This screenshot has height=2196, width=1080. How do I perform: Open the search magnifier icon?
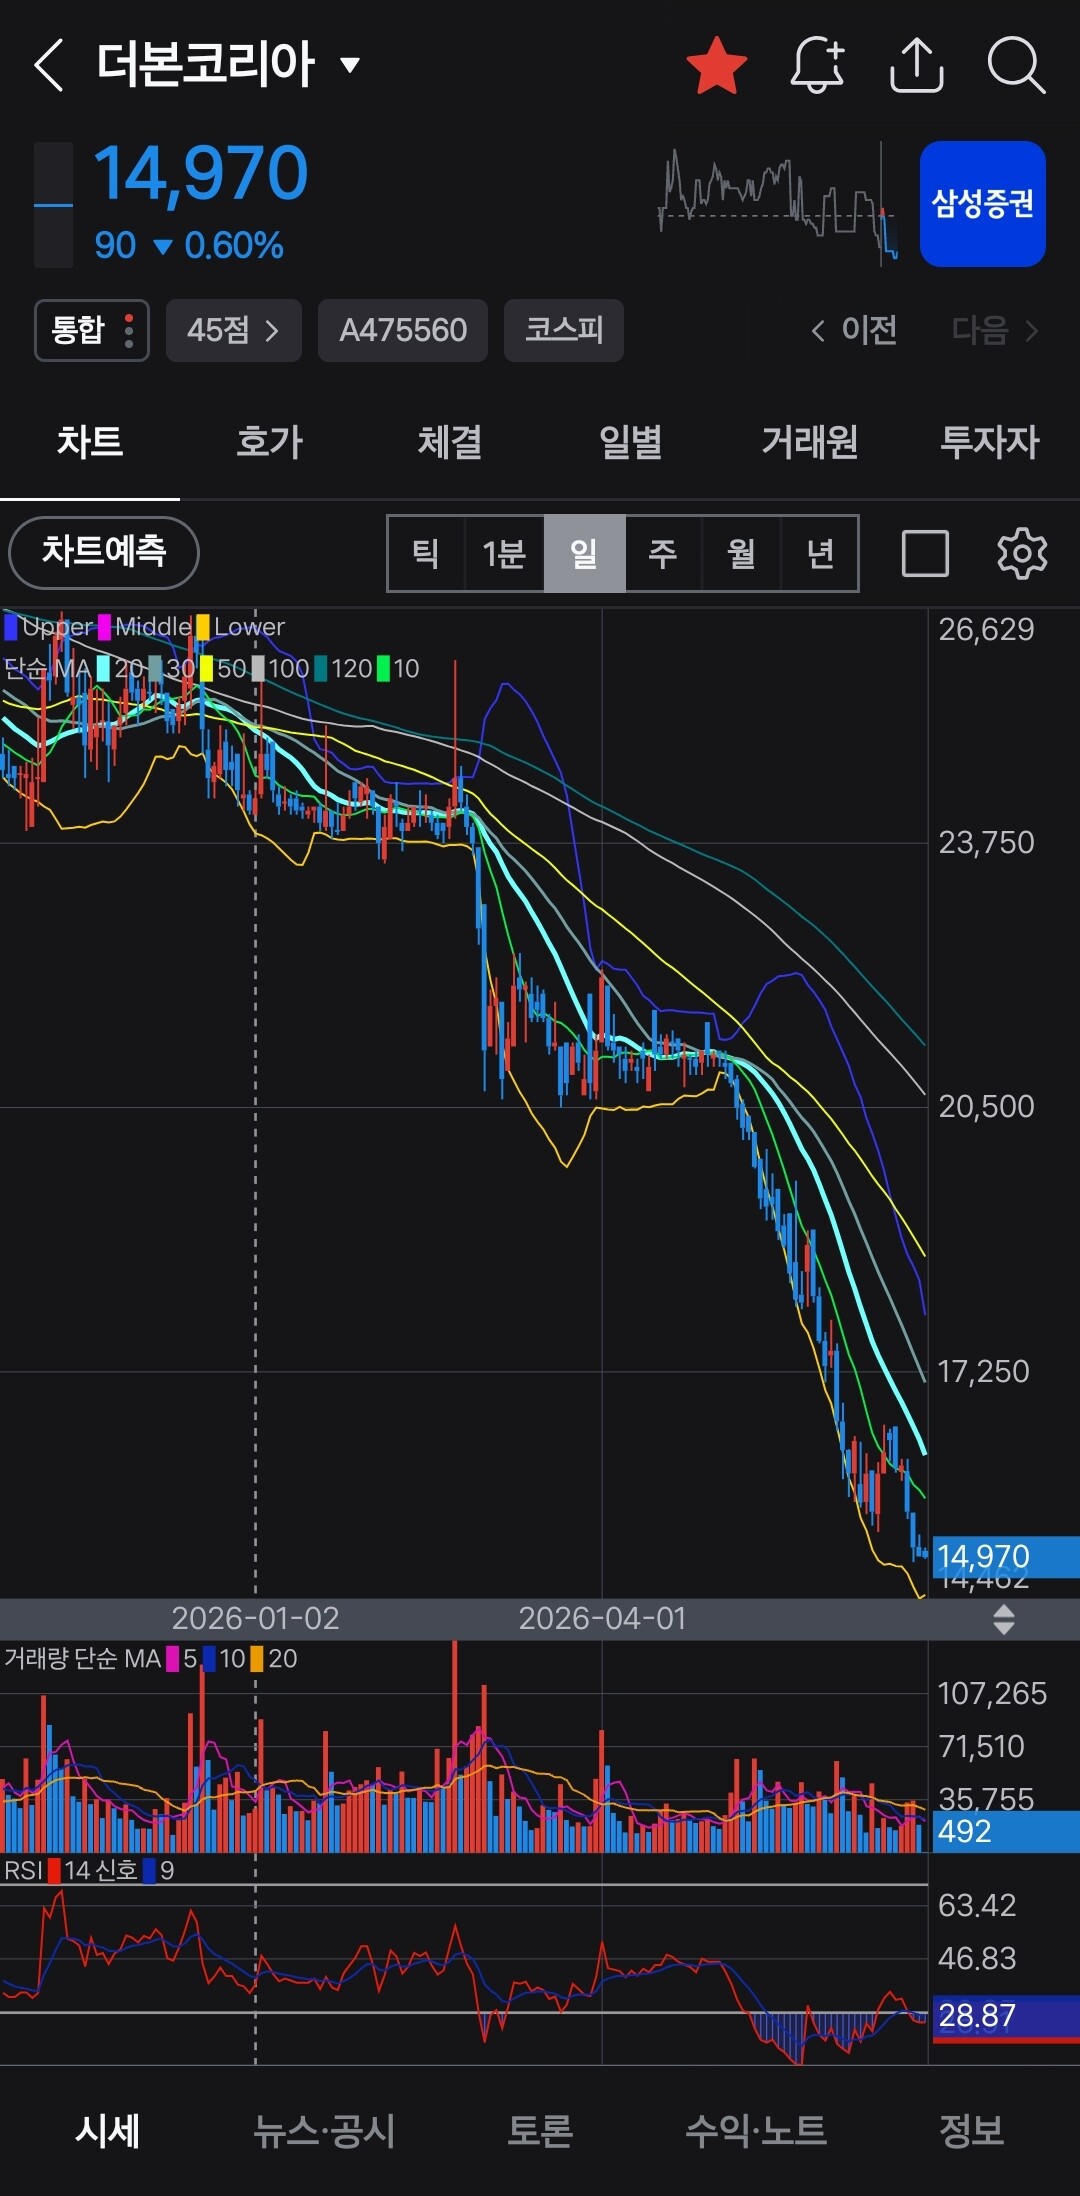coord(1016,66)
